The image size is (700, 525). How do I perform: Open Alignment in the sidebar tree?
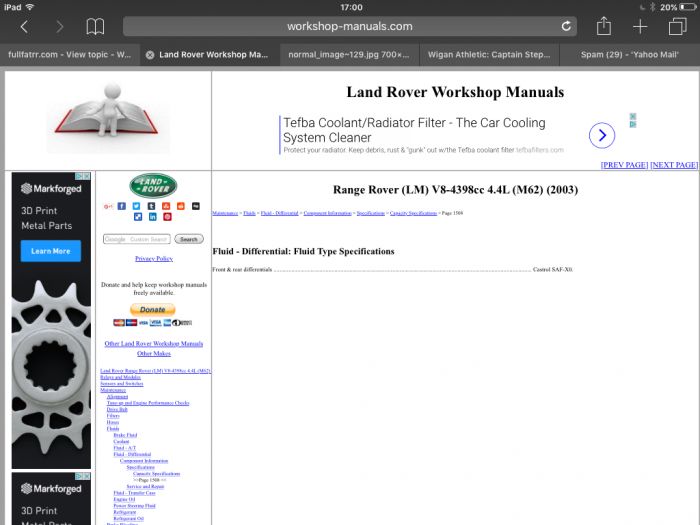[117, 396]
